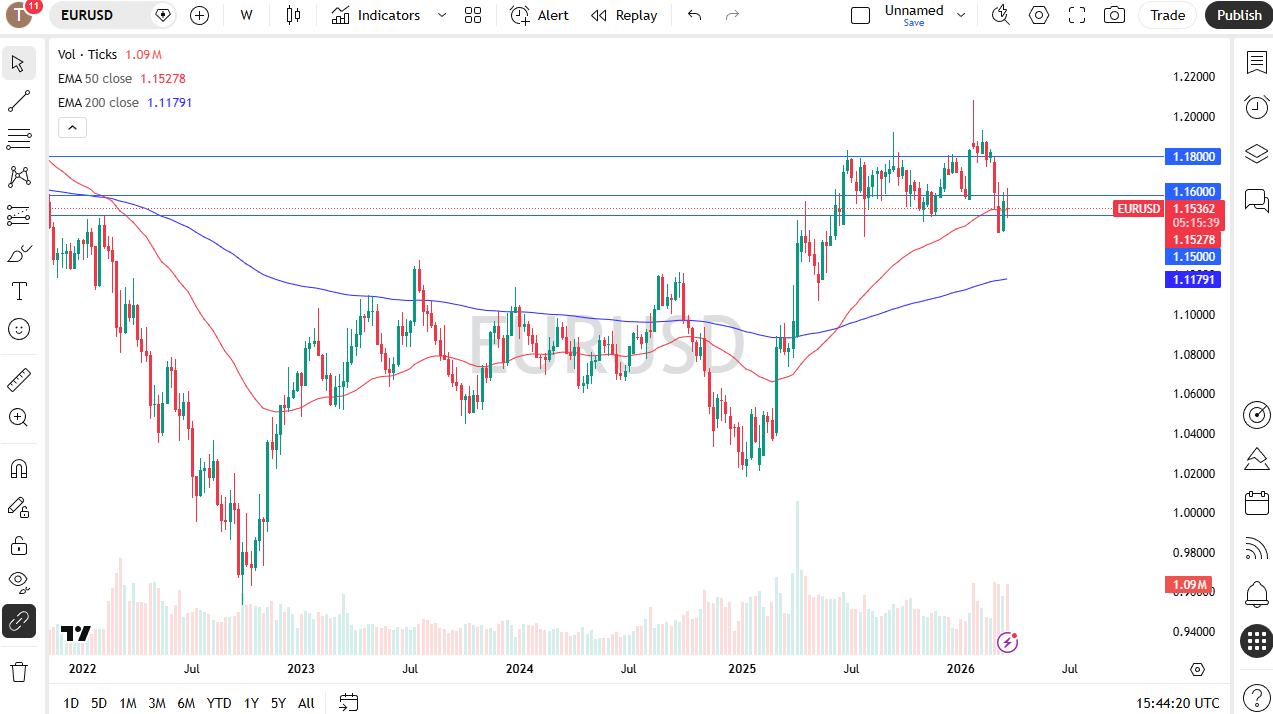Open the Trade panel

1167,15
